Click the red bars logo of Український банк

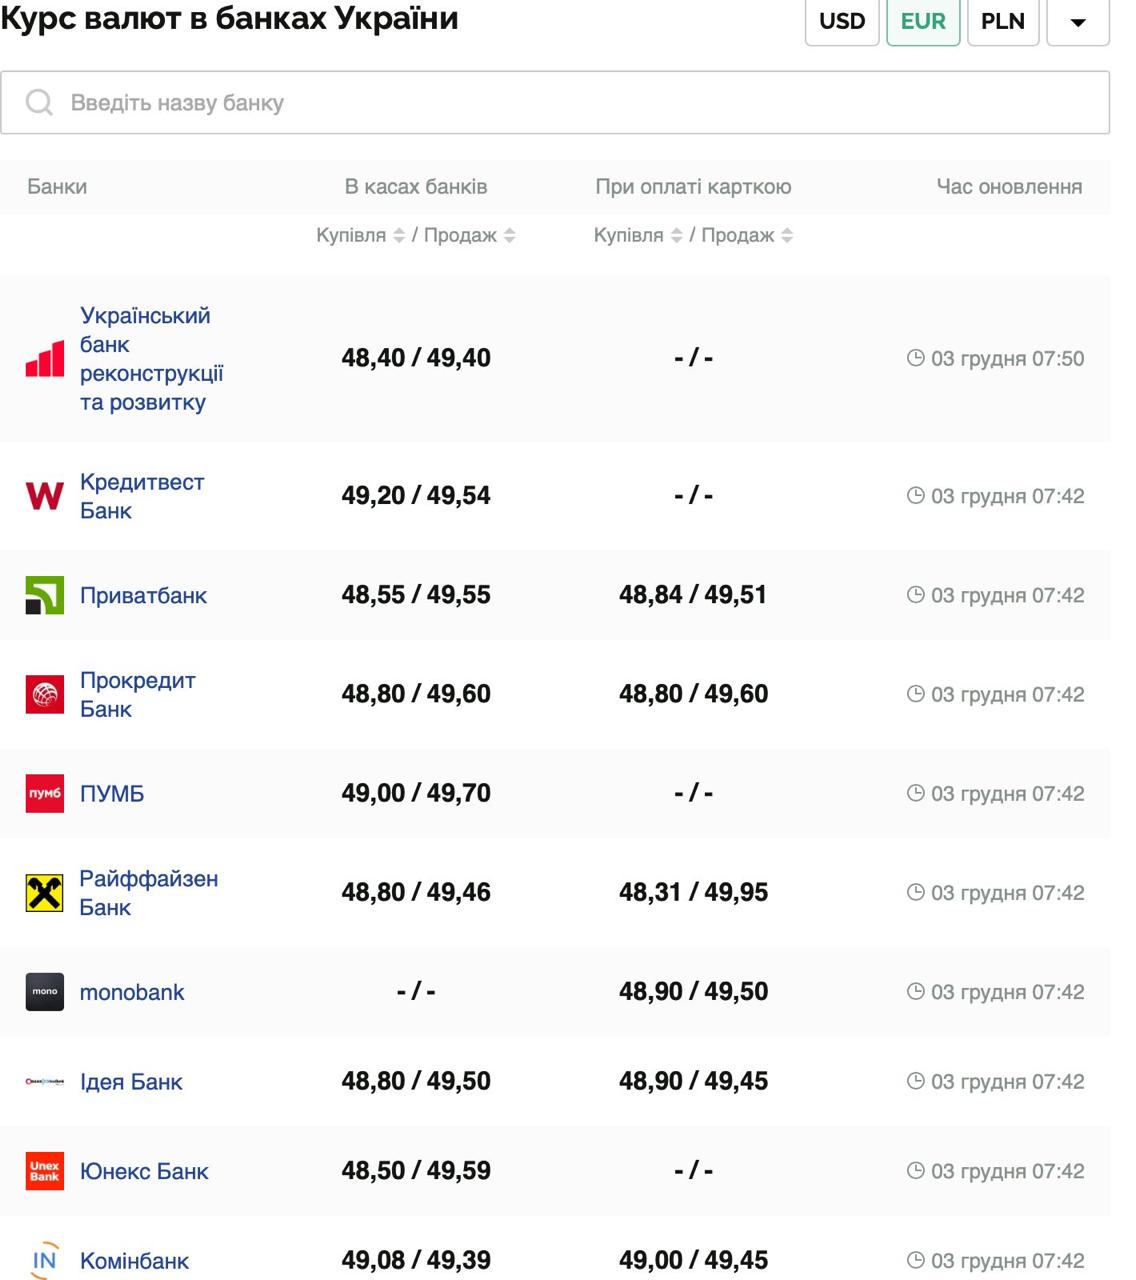[44, 359]
